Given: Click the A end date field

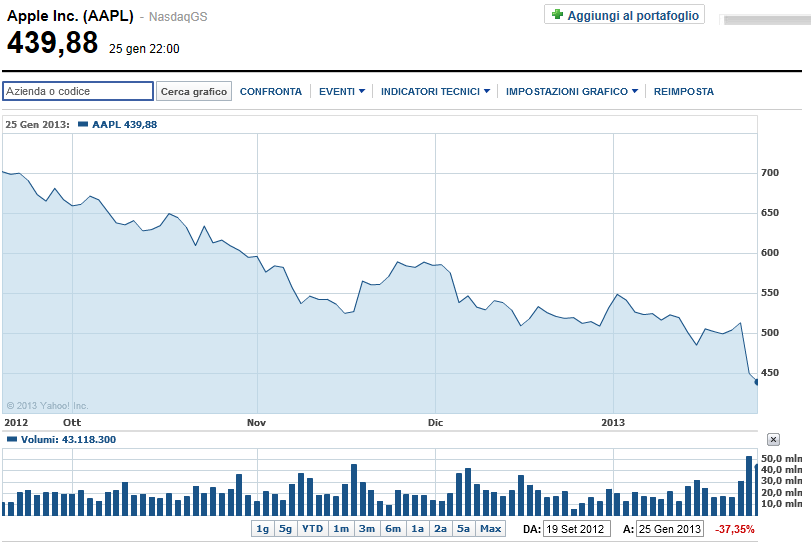Looking at the screenshot, I should point(670,528).
